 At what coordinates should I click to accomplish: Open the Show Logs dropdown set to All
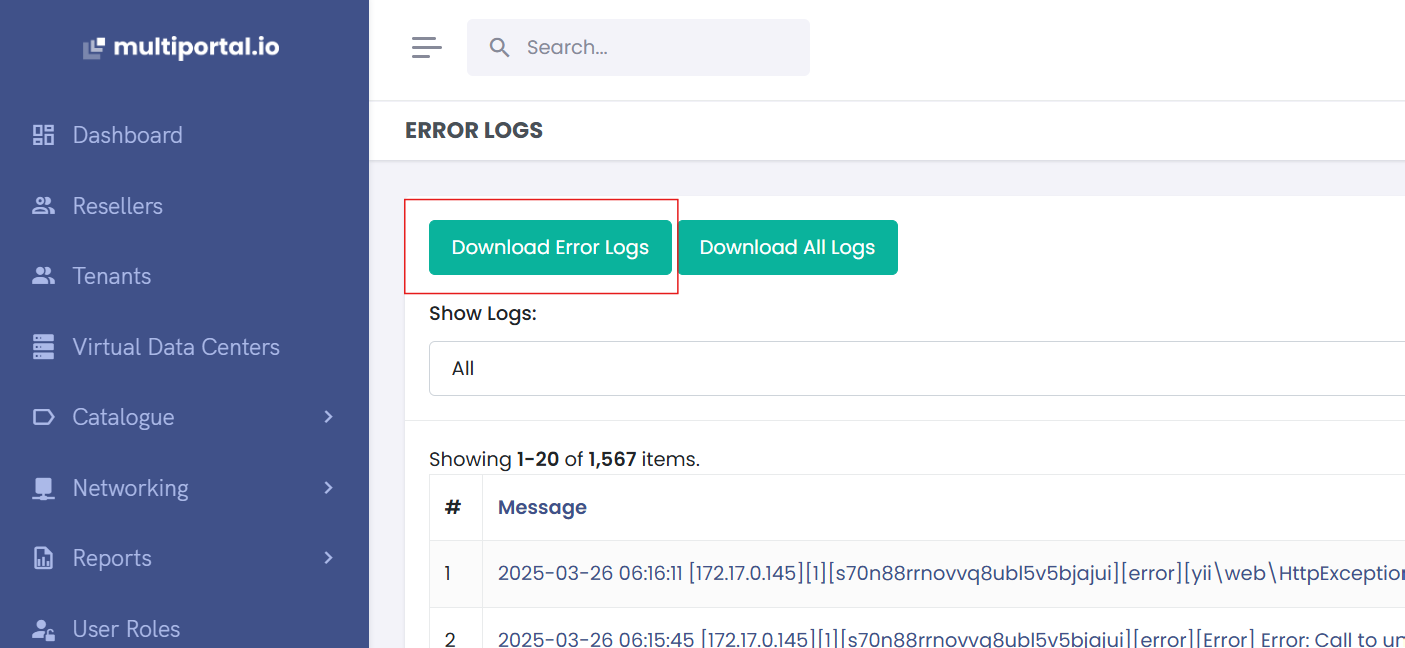[x=917, y=368]
